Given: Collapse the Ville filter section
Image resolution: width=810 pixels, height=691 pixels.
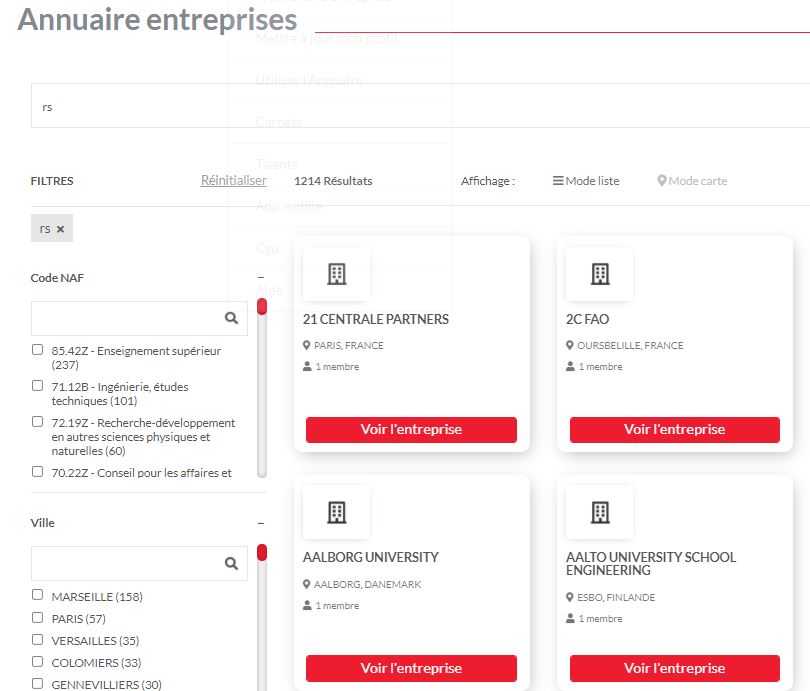Looking at the screenshot, I should point(260,523).
